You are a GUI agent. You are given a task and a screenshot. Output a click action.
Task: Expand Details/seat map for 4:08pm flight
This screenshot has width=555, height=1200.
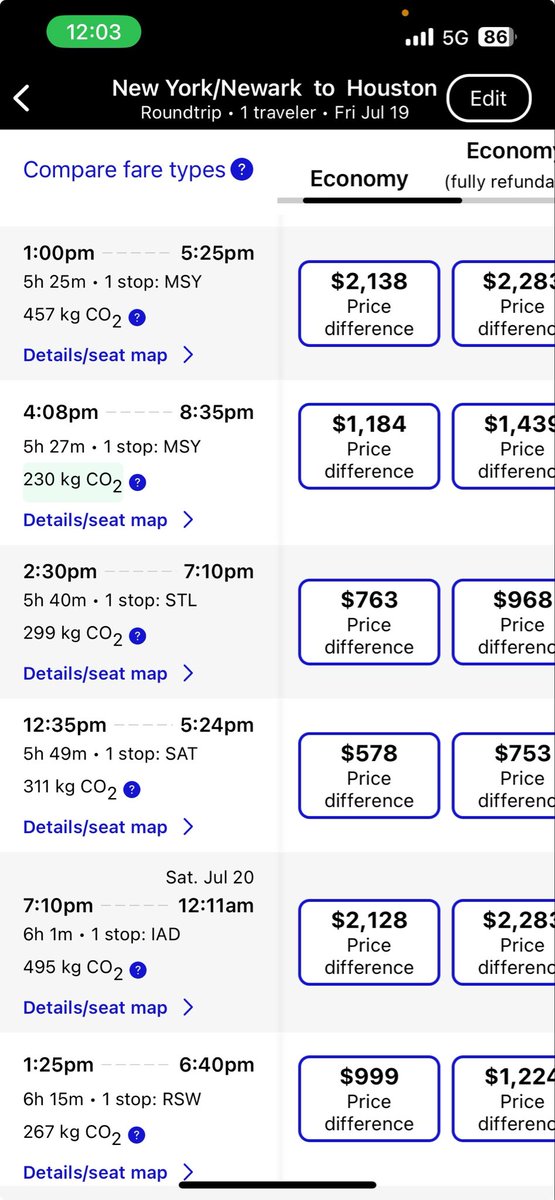click(108, 520)
